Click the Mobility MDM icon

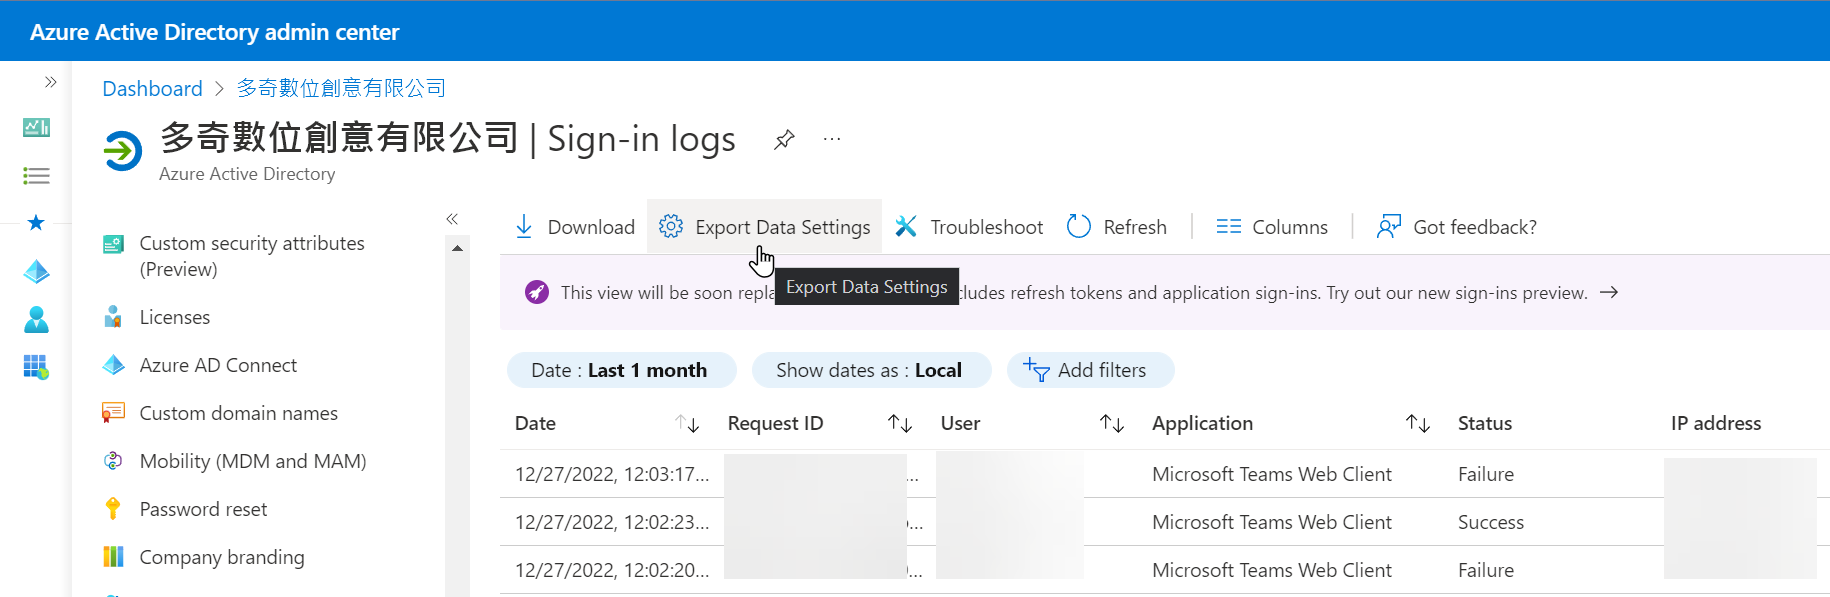113,461
